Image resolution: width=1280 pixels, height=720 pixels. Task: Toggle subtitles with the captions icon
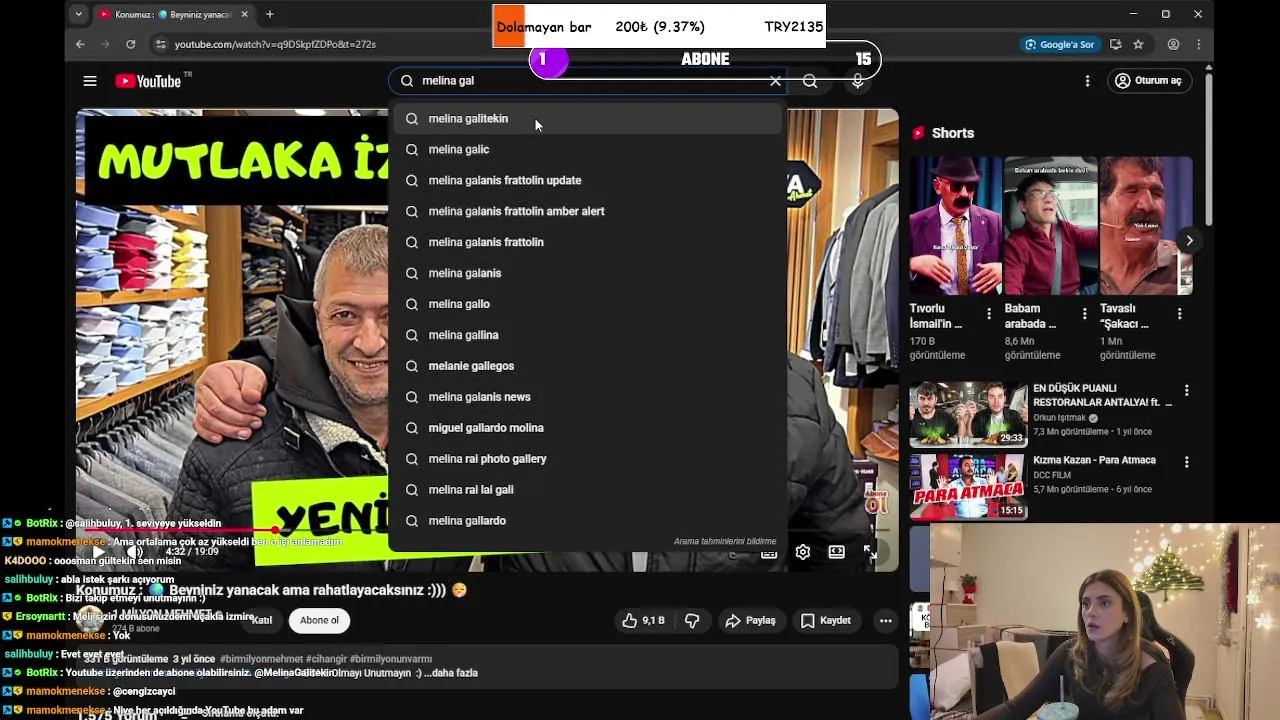[769, 552]
